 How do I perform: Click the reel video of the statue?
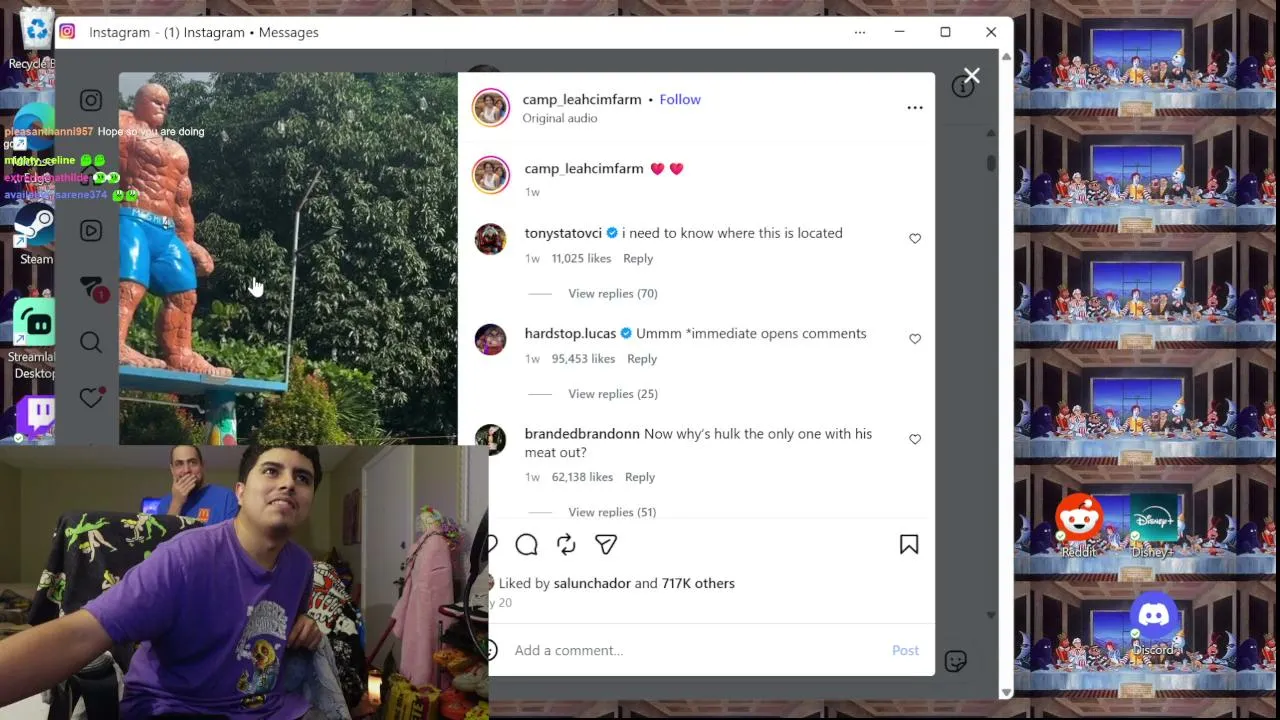[288, 258]
